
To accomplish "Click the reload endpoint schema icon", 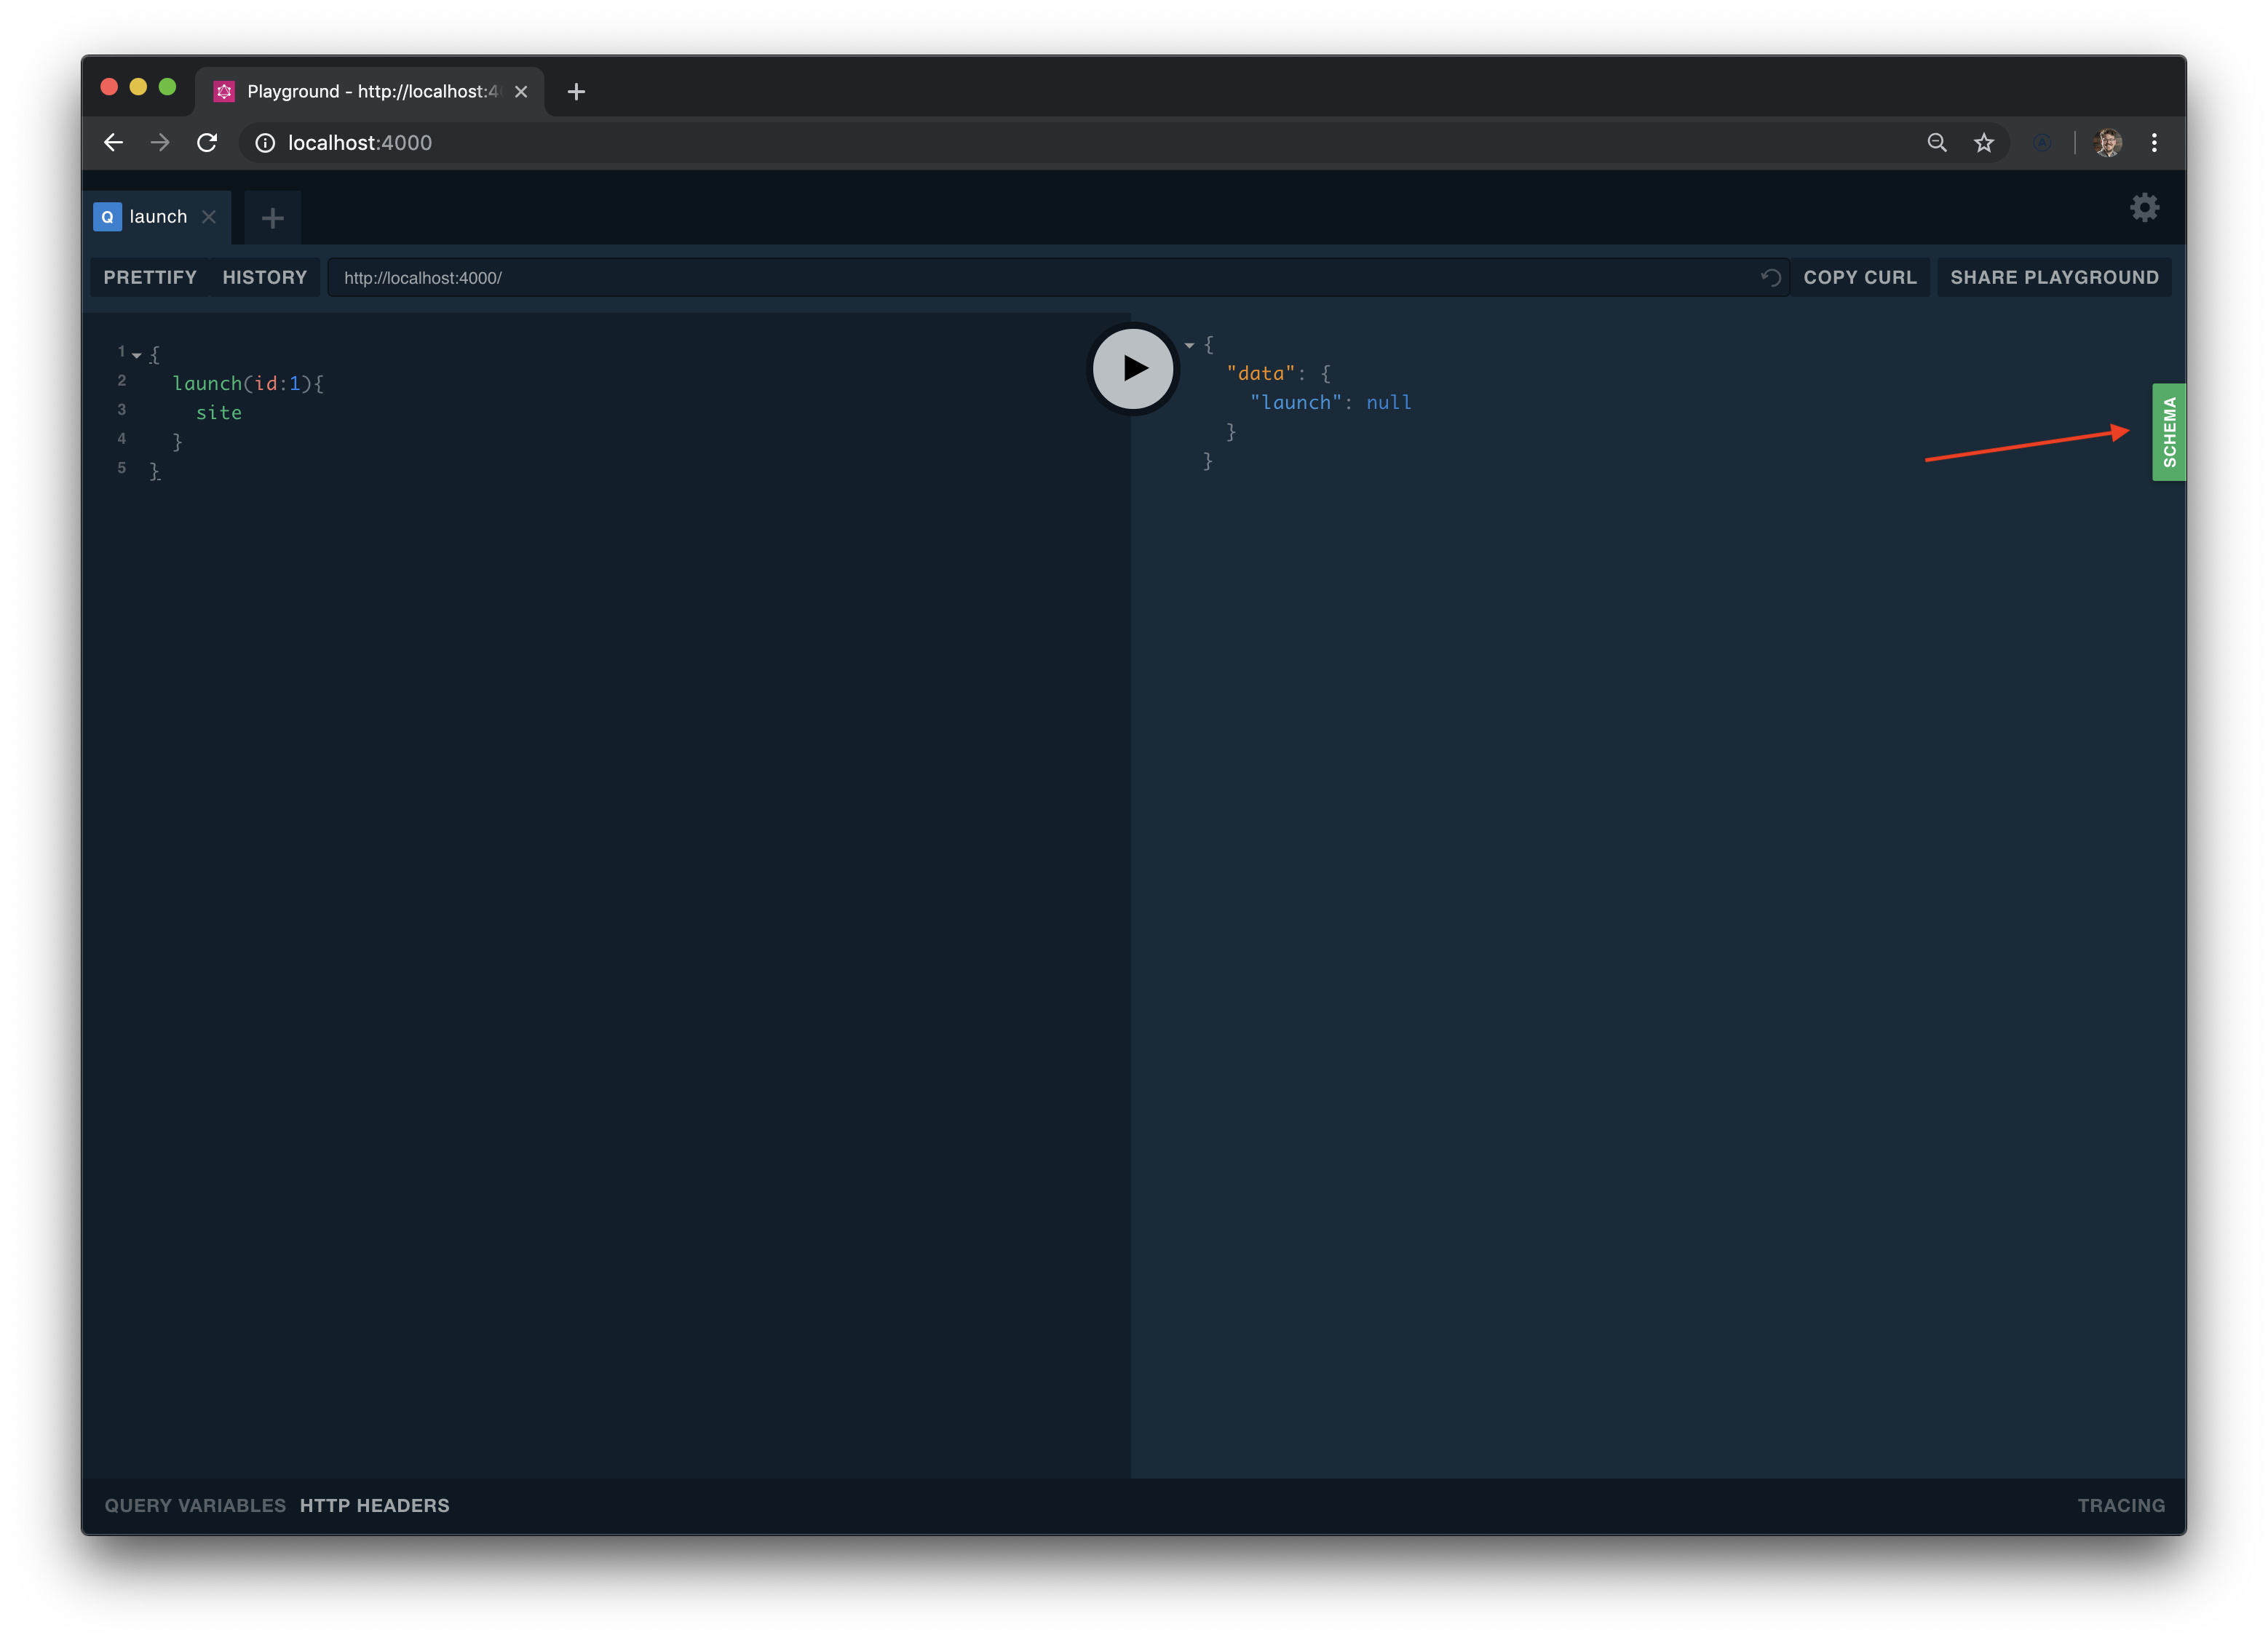I will 1770,278.
